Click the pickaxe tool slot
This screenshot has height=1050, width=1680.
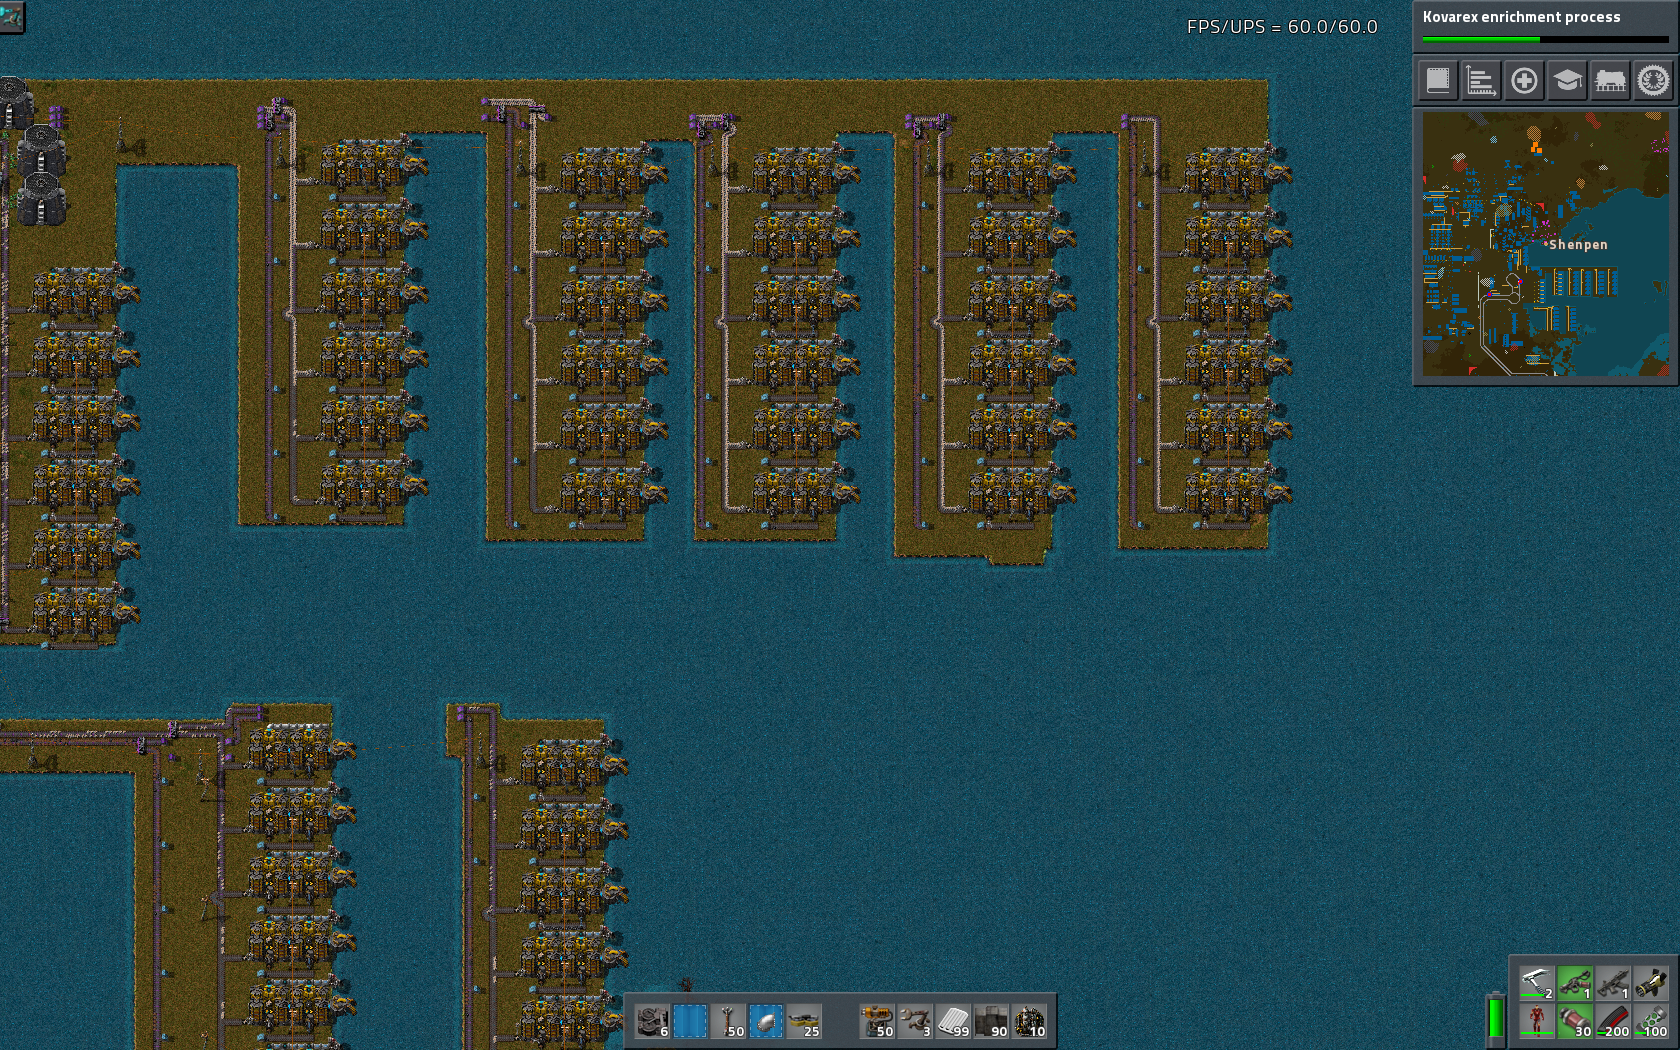point(1536,983)
